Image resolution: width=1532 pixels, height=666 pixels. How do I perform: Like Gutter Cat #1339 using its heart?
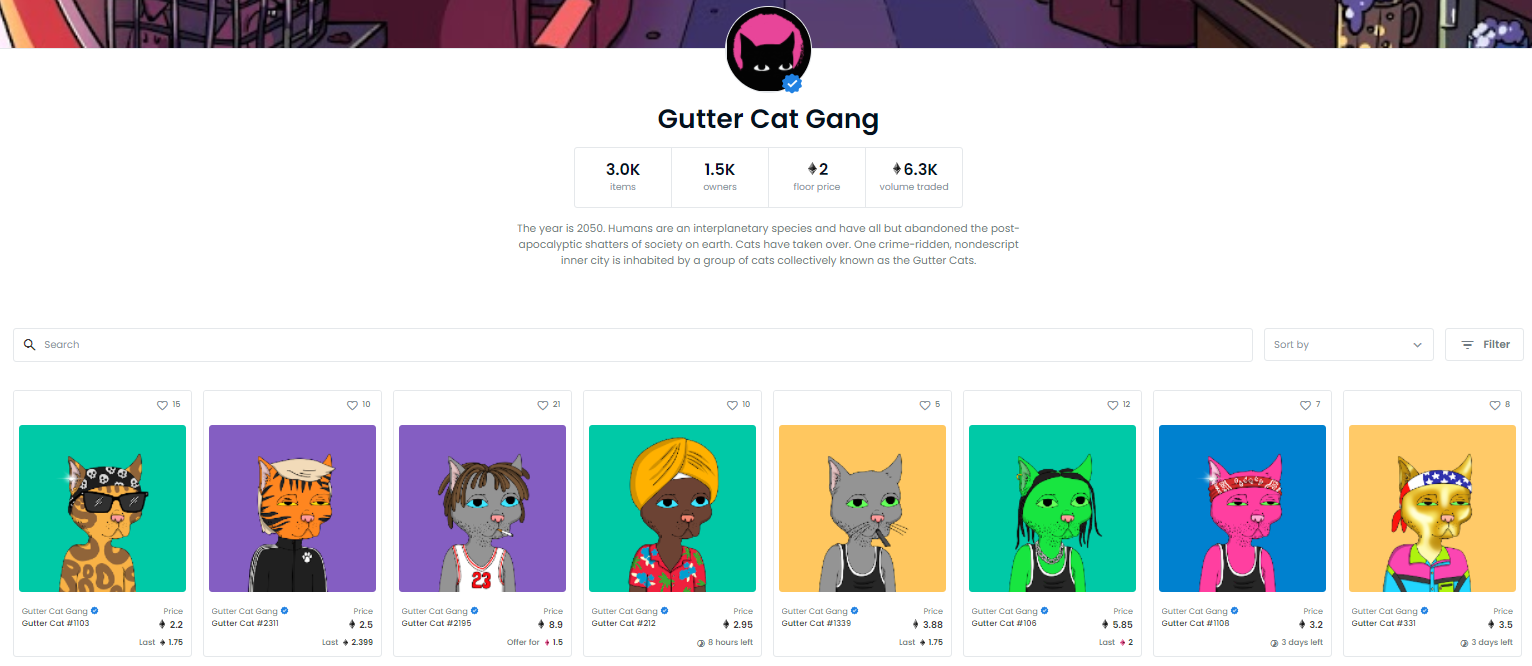coord(925,405)
